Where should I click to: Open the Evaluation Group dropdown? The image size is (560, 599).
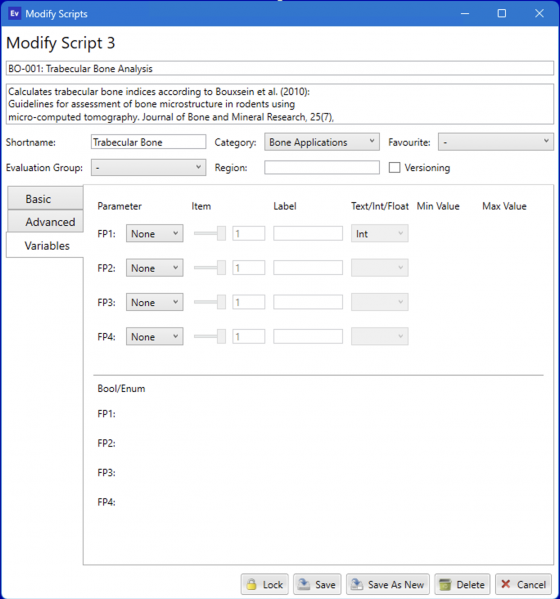148,167
